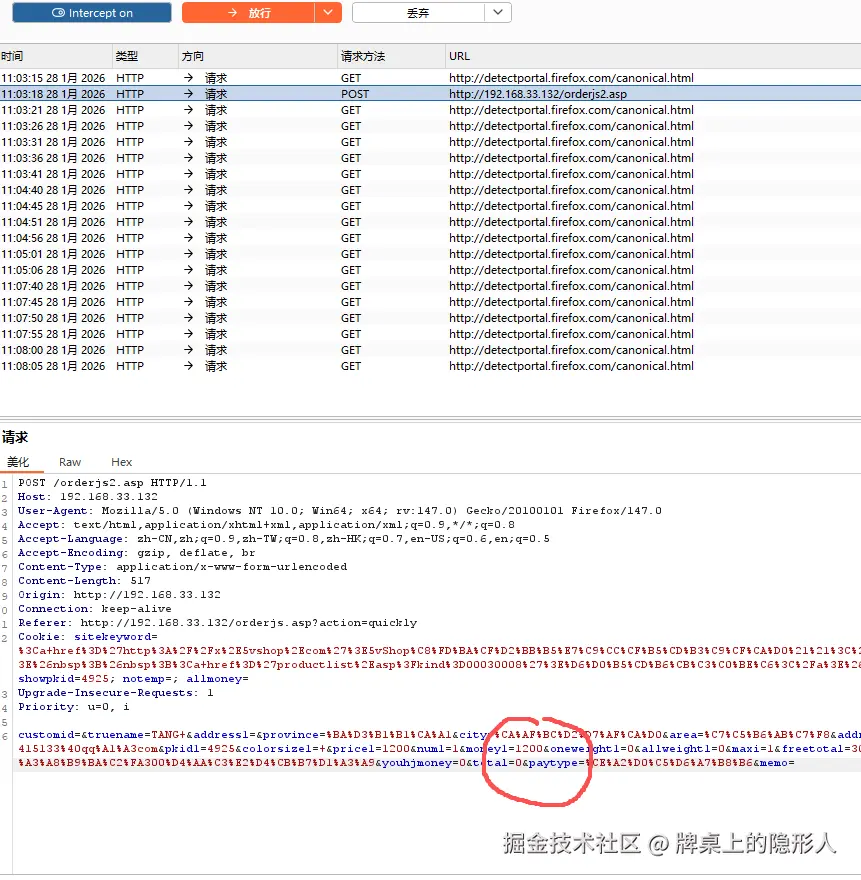861x880 pixels.
Task: Click the URL column header
Action: pos(460,56)
